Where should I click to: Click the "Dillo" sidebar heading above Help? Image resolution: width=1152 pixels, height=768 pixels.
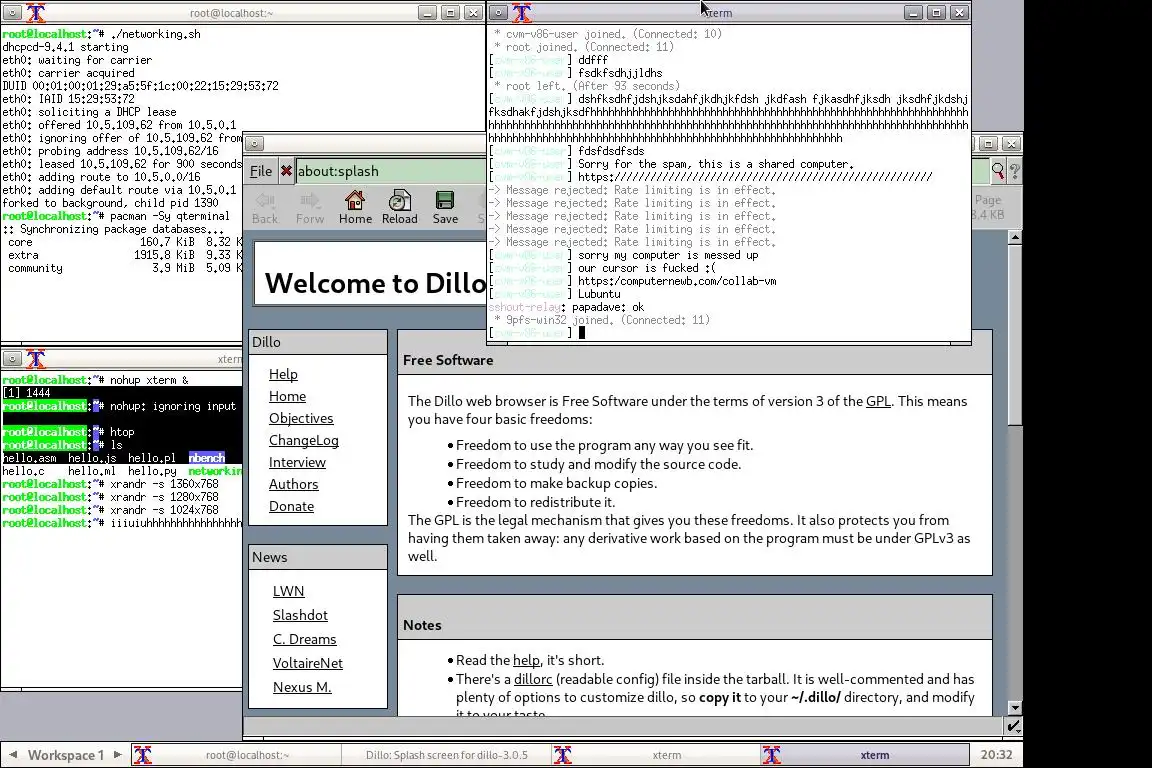[x=266, y=342]
